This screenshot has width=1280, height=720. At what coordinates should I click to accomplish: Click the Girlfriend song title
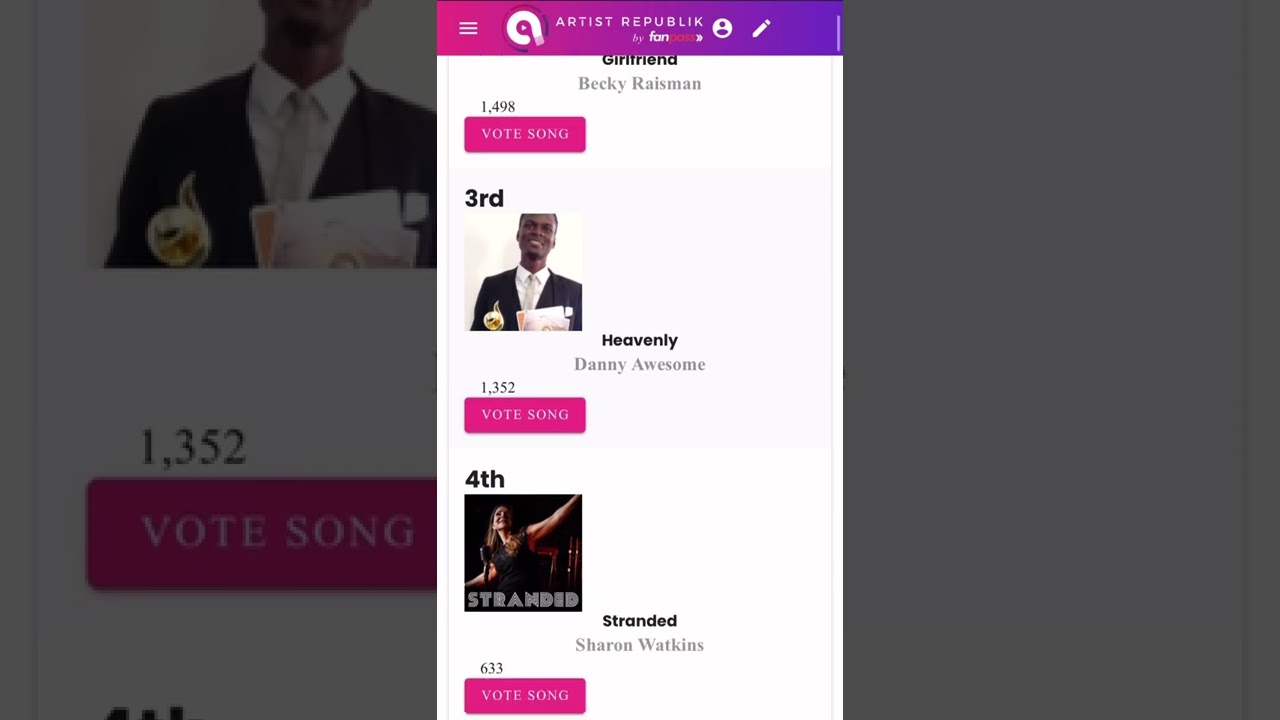point(640,61)
